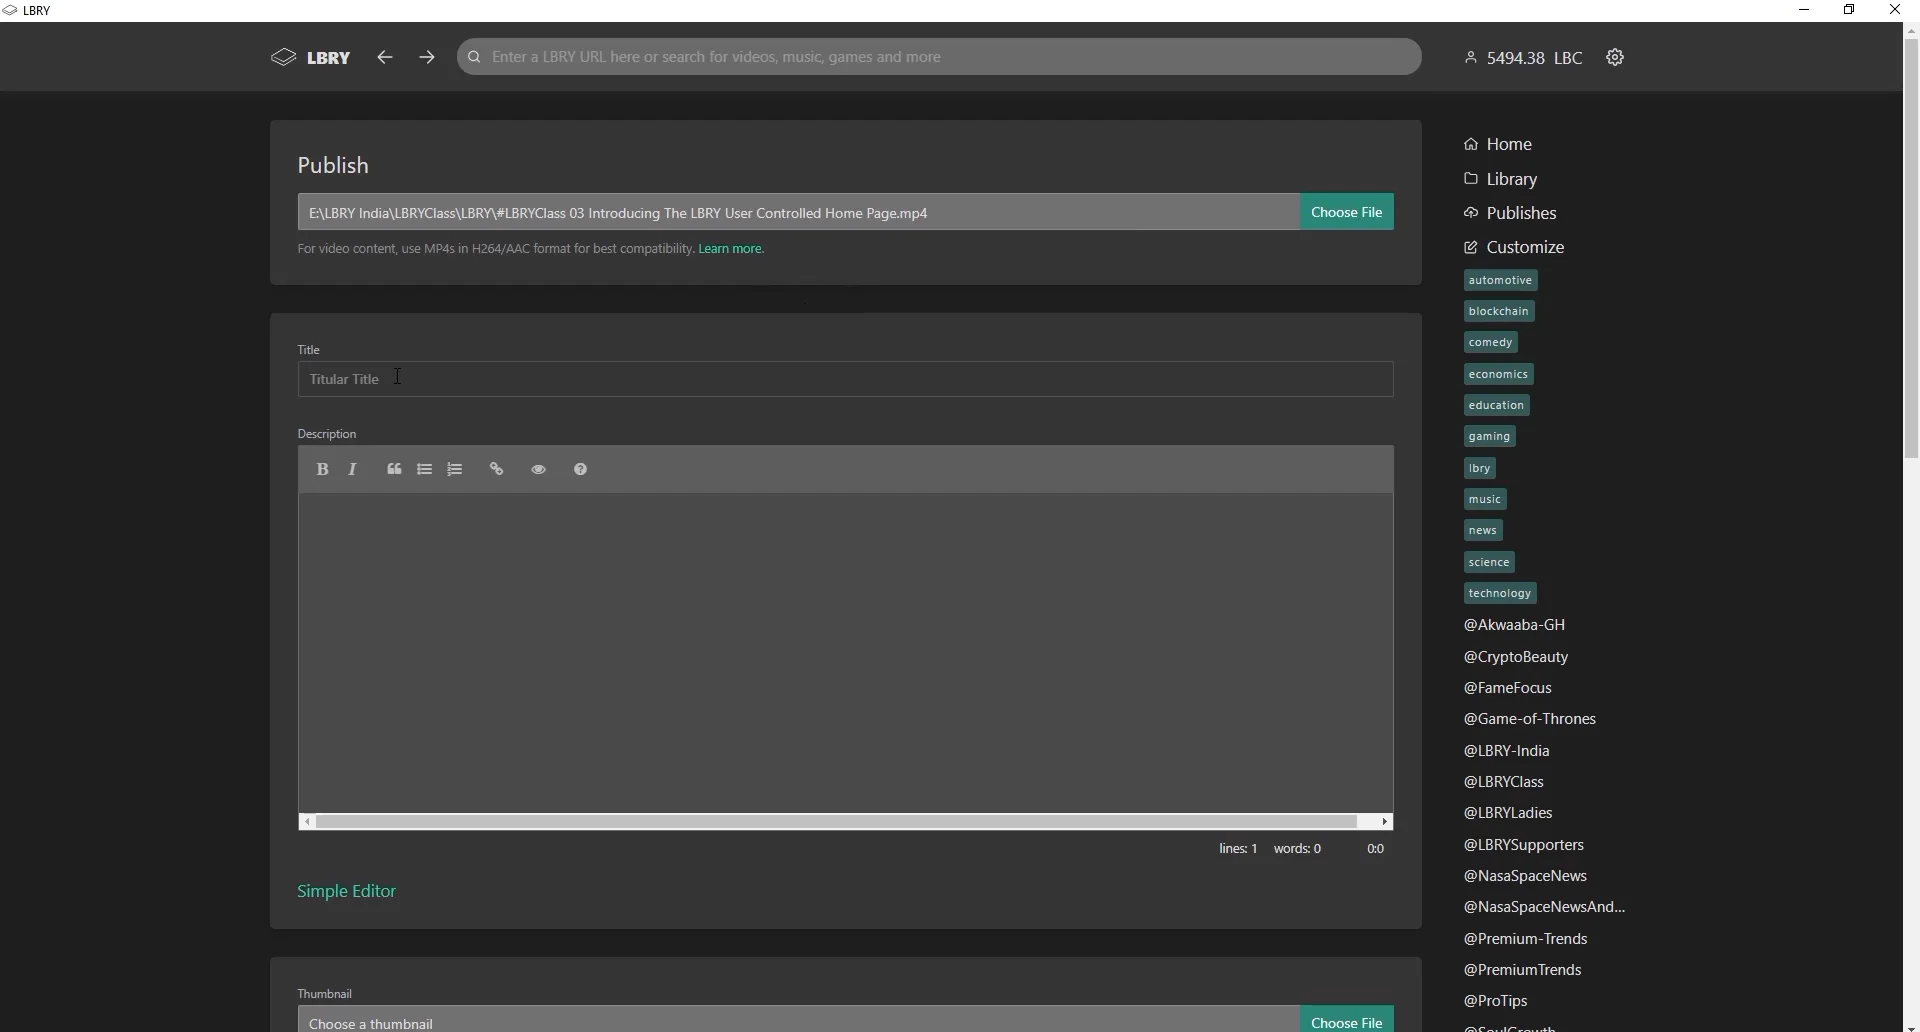Open @NasaSpaceNews channel
The width and height of the screenshot is (1920, 1032).
tap(1525, 876)
